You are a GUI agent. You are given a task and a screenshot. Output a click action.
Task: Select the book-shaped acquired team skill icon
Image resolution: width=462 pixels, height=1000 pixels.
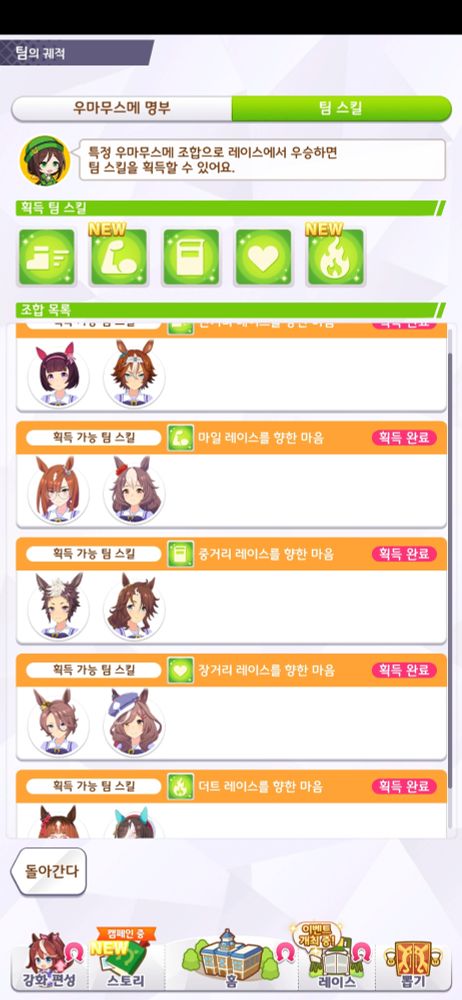click(x=191, y=257)
